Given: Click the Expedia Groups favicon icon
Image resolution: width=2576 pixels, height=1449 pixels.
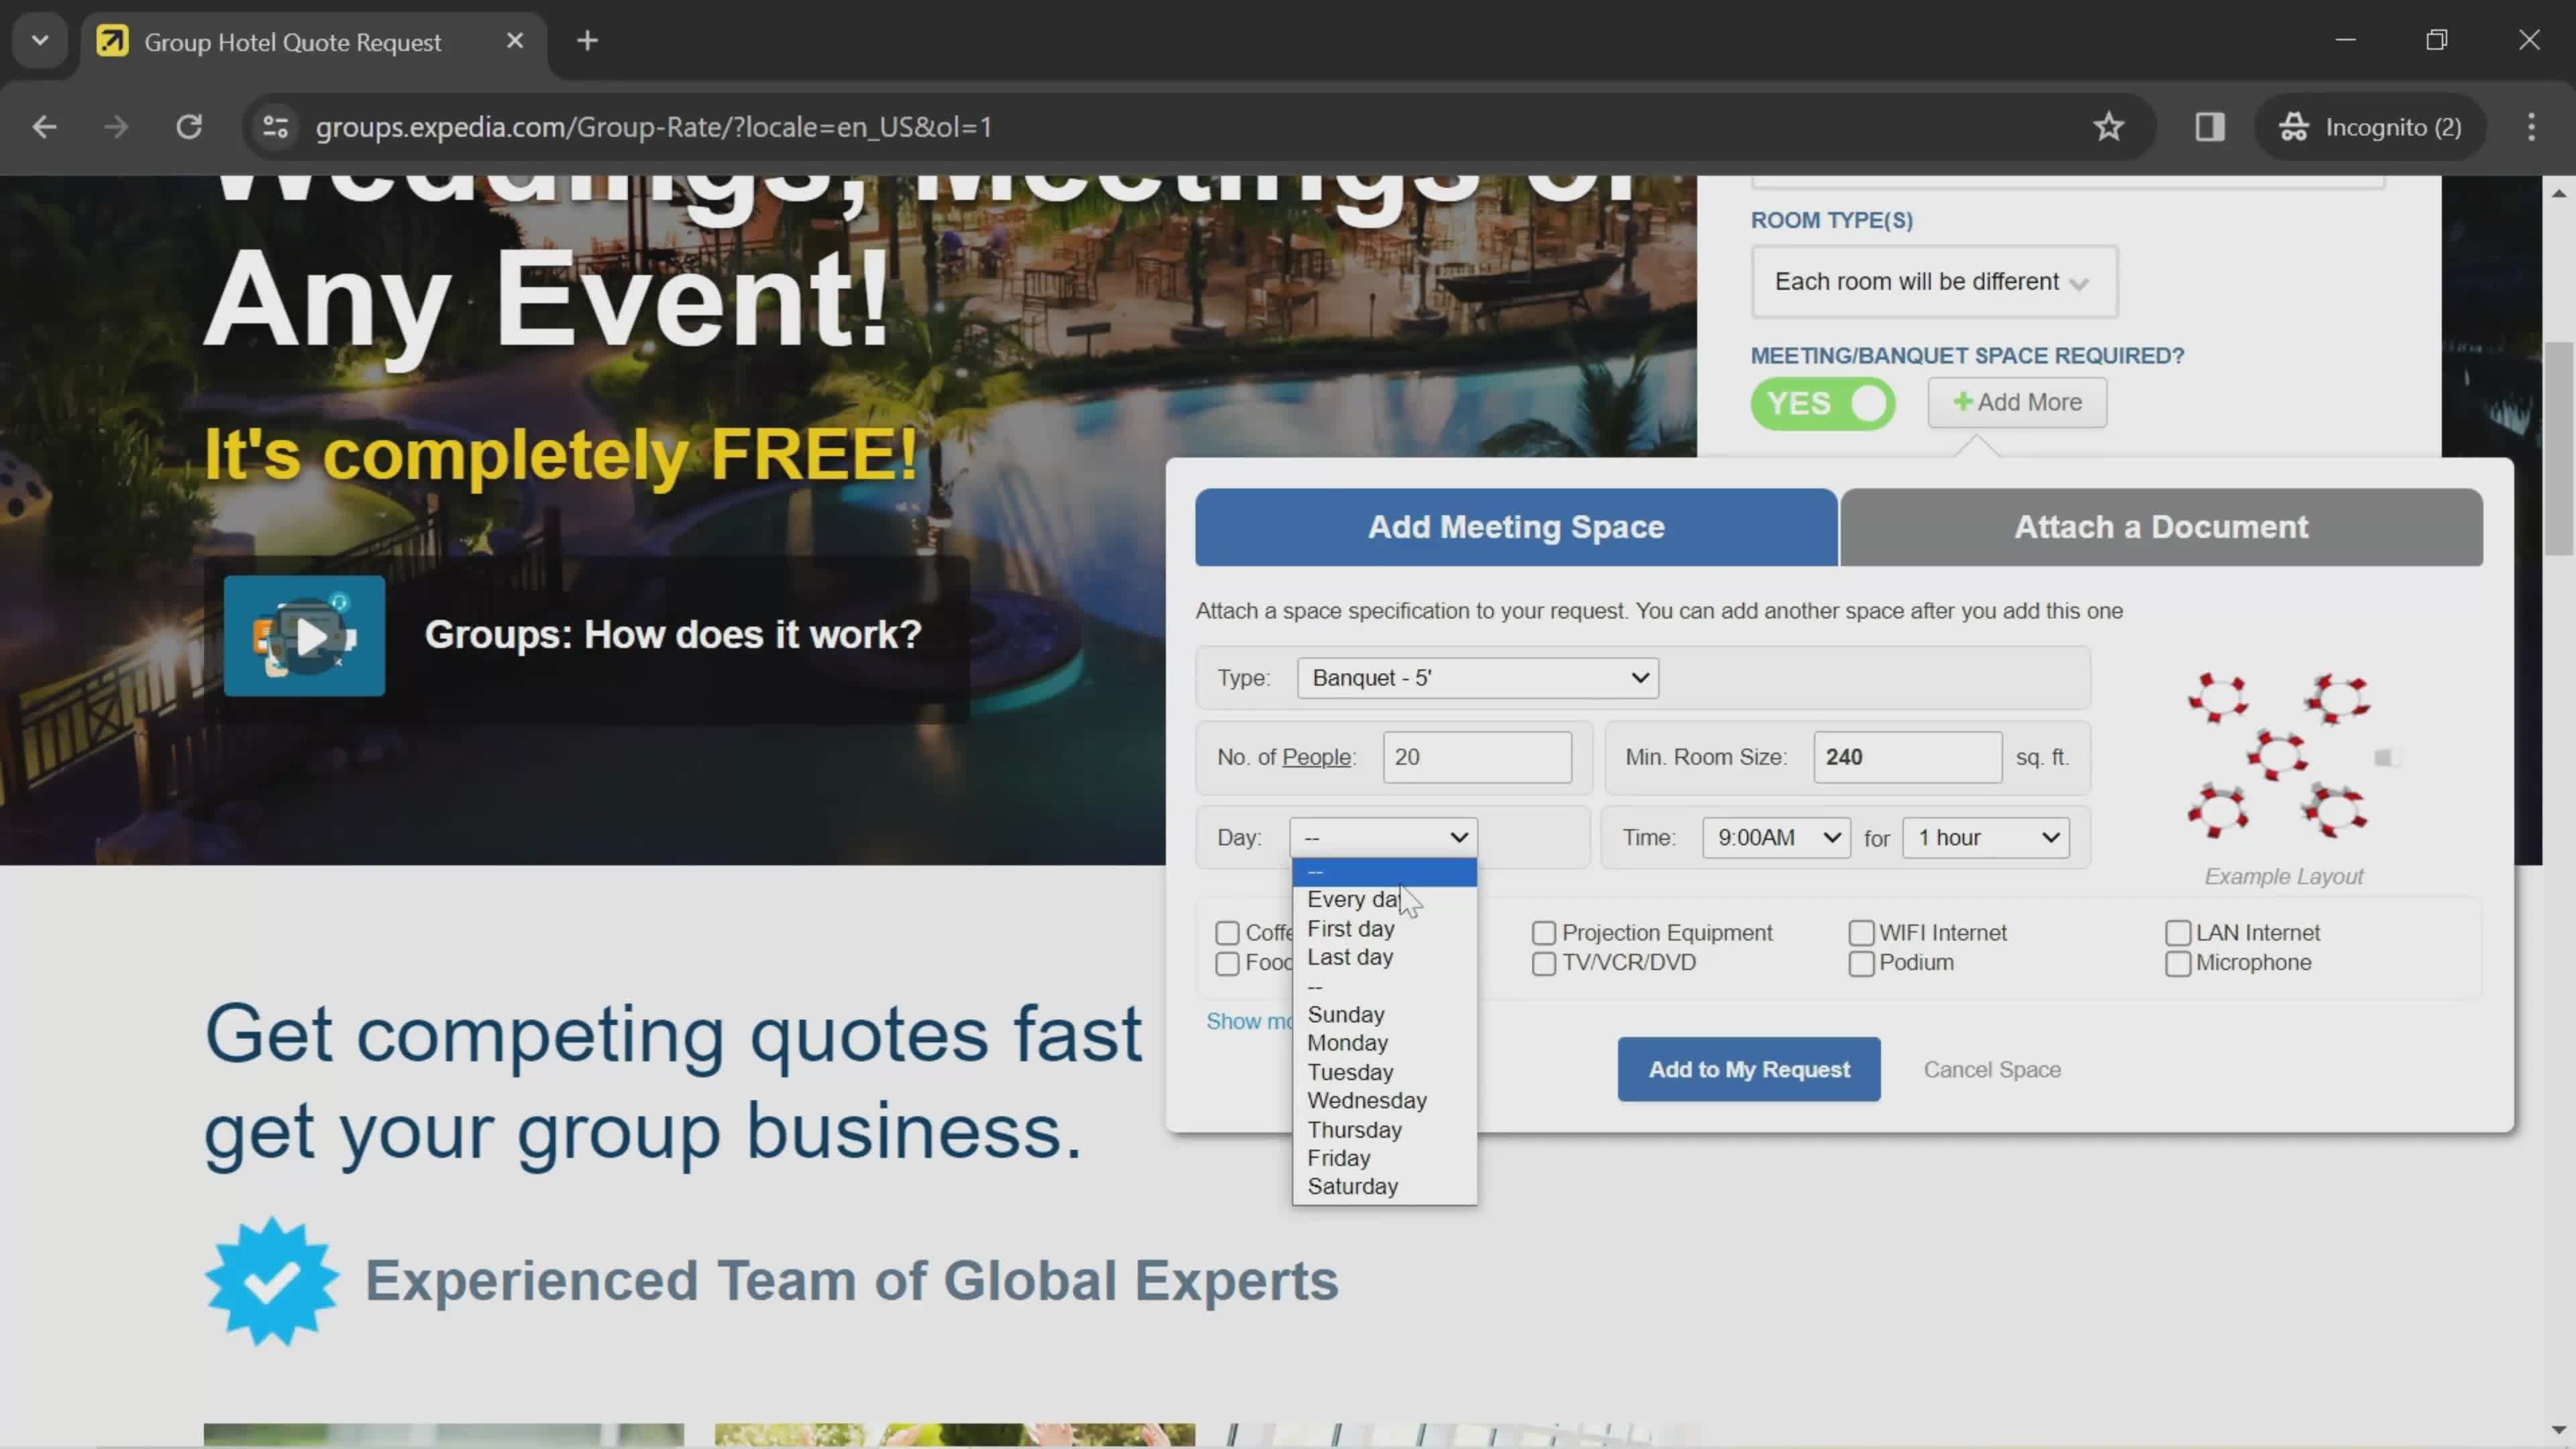Looking at the screenshot, I should (x=110, y=39).
